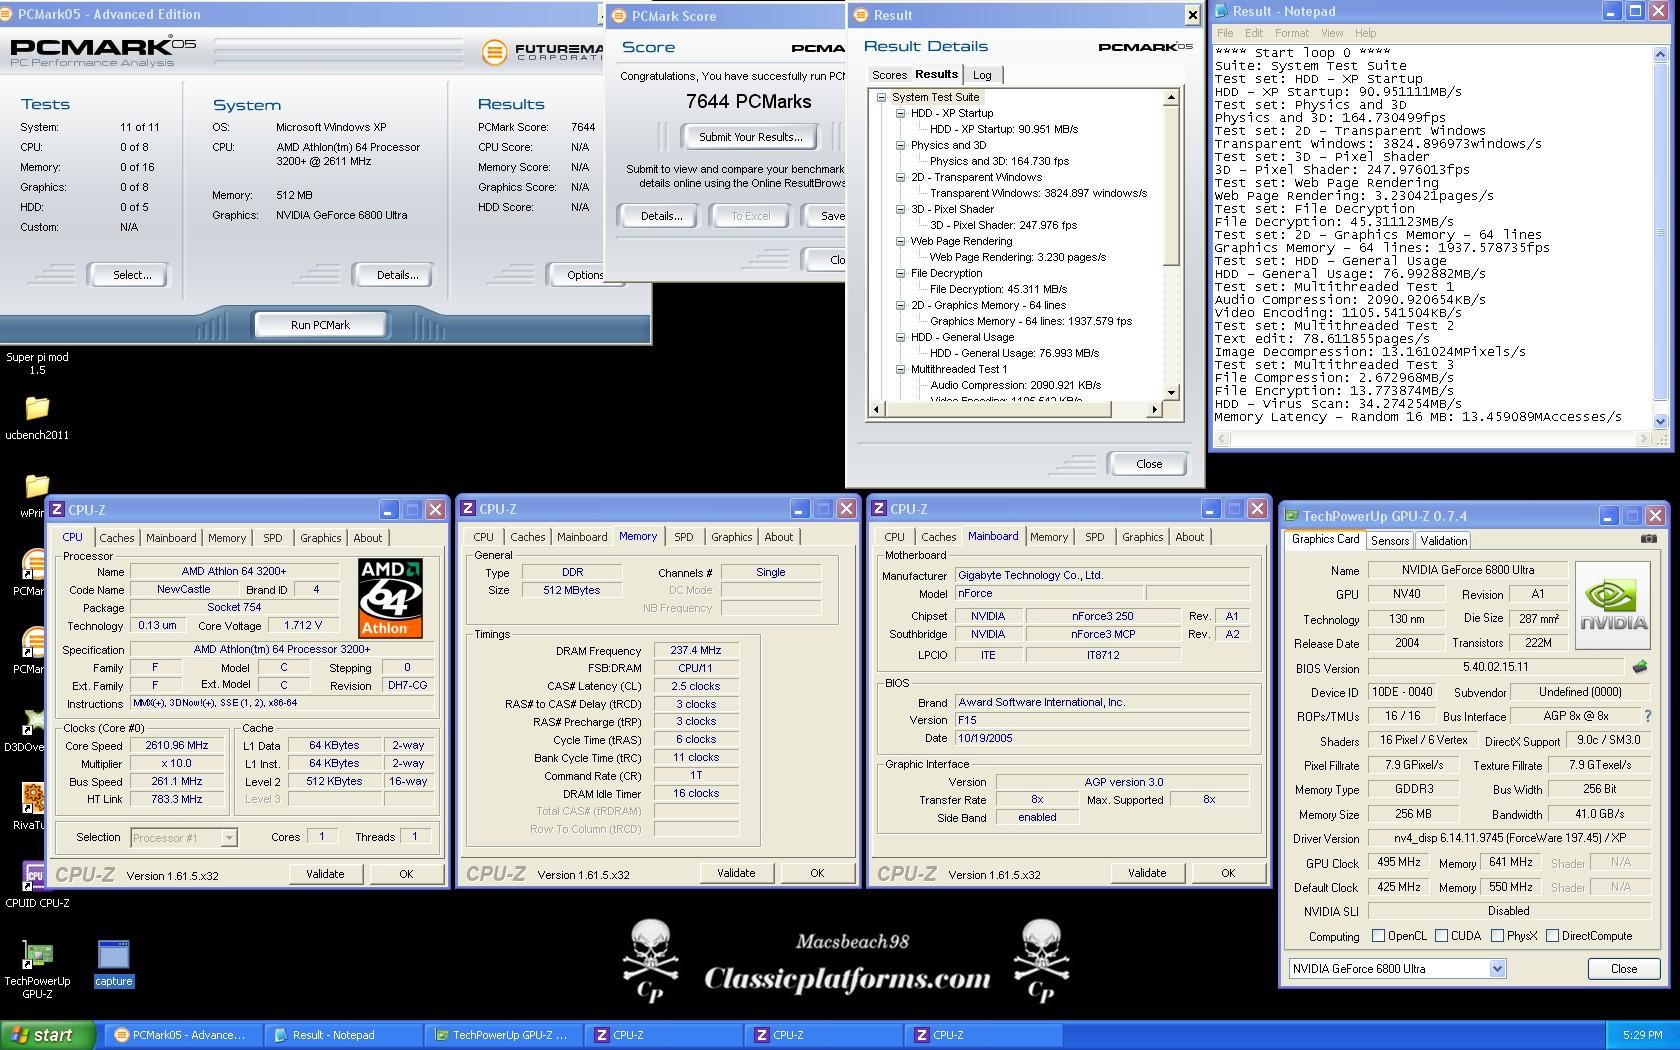The image size is (1680, 1050).
Task: Click the Notepad vertical scrollbar down arrow
Action: coord(1660,423)
